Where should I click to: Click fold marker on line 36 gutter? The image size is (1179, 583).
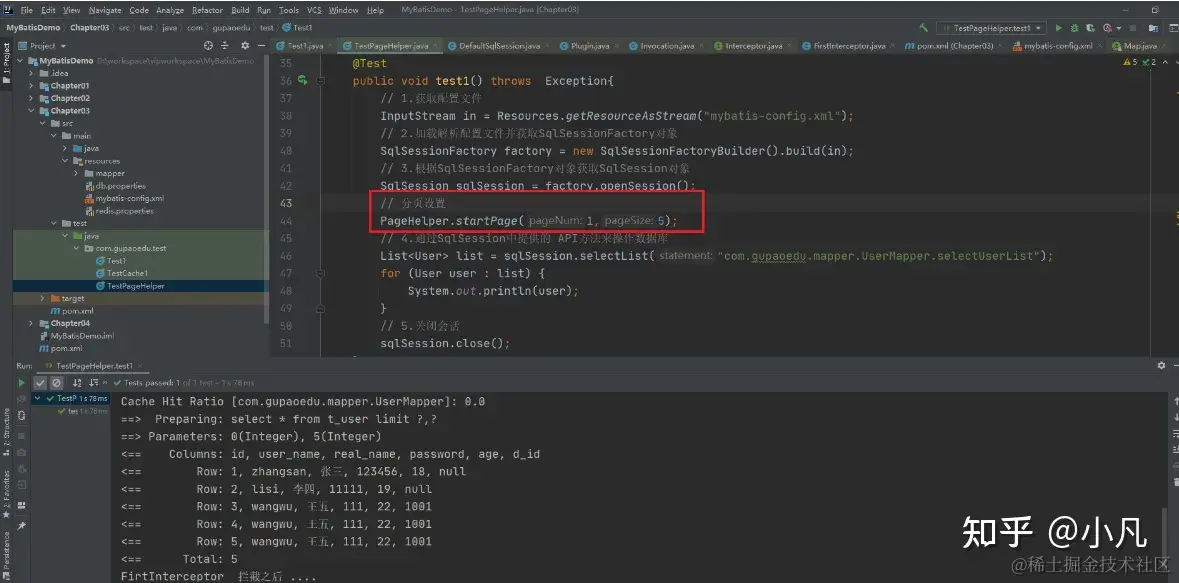pos(322,80)
